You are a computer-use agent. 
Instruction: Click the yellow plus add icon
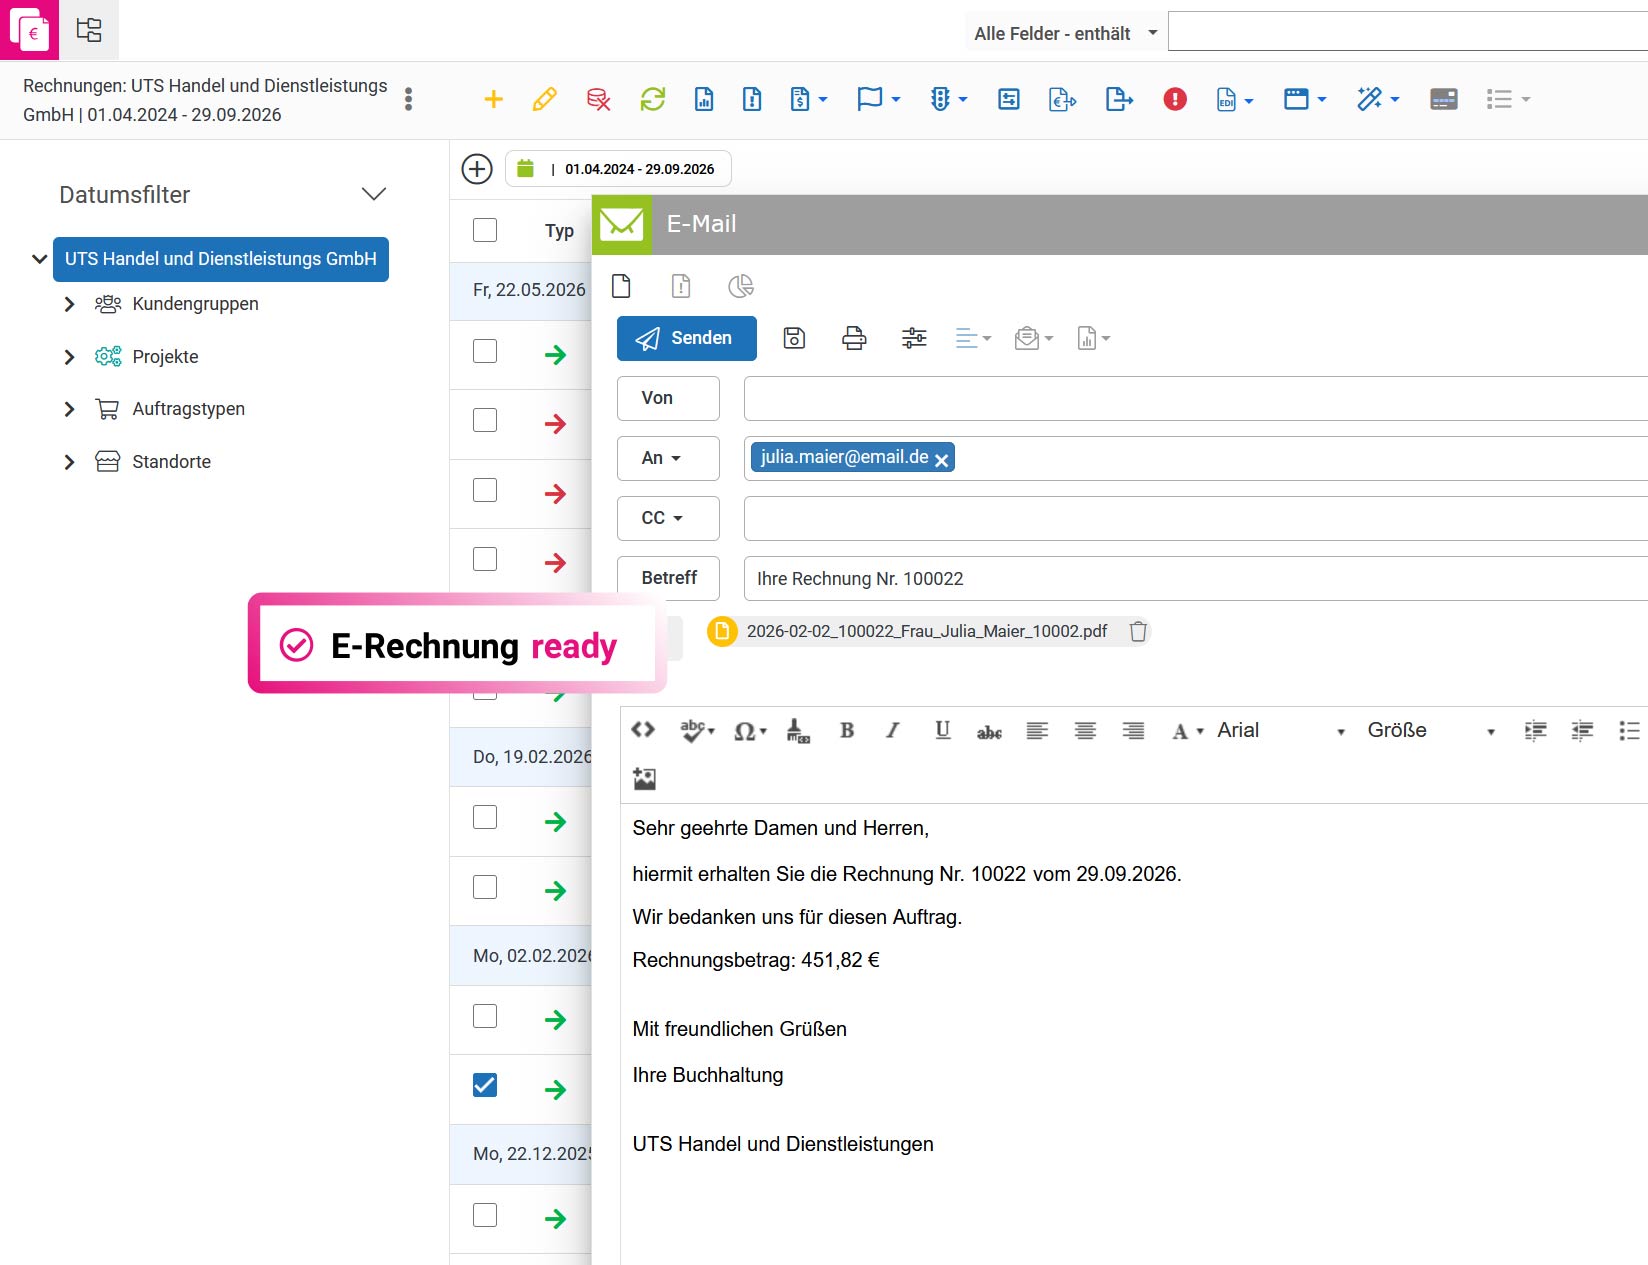(493, 99)
